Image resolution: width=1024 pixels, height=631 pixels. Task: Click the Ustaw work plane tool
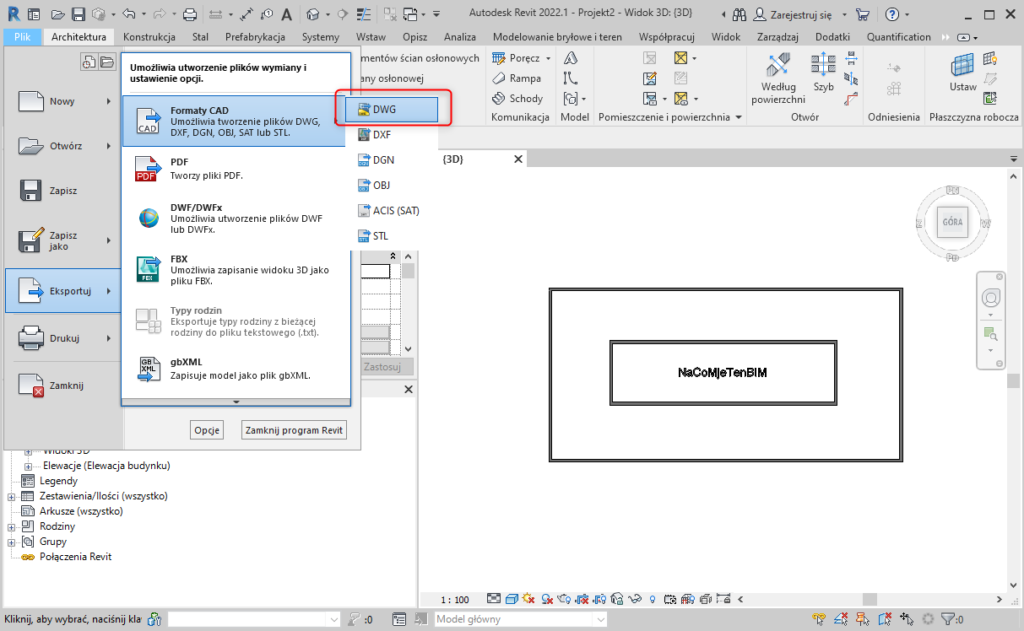tap(963, 73)
